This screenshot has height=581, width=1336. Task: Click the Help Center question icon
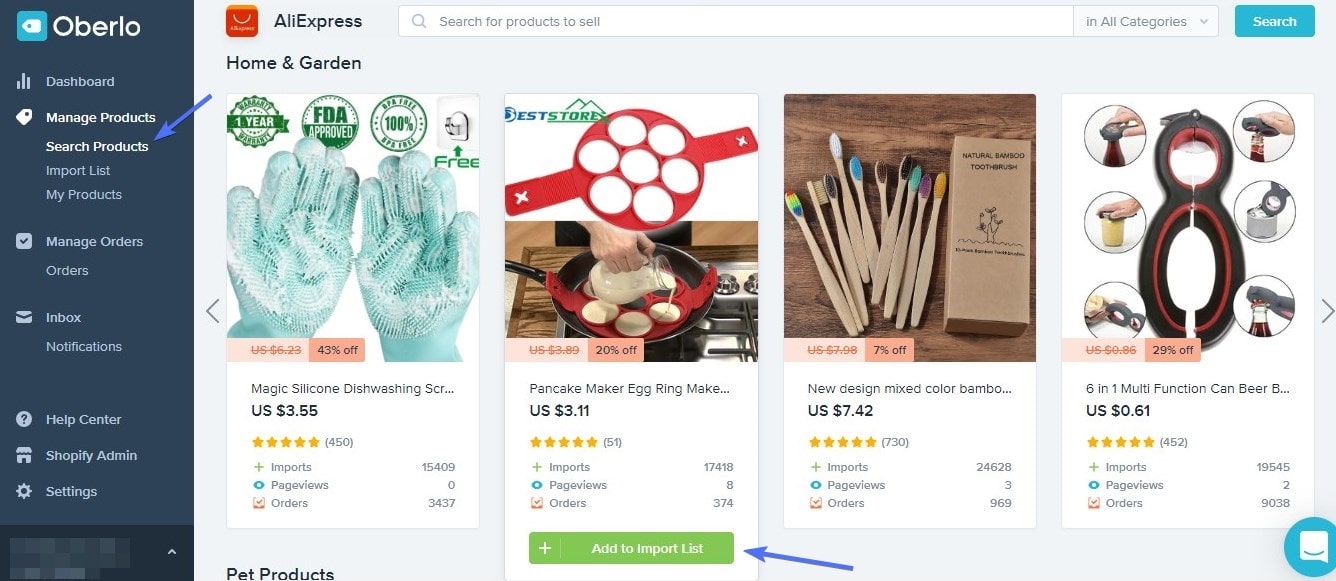click(x=24, y=419)
